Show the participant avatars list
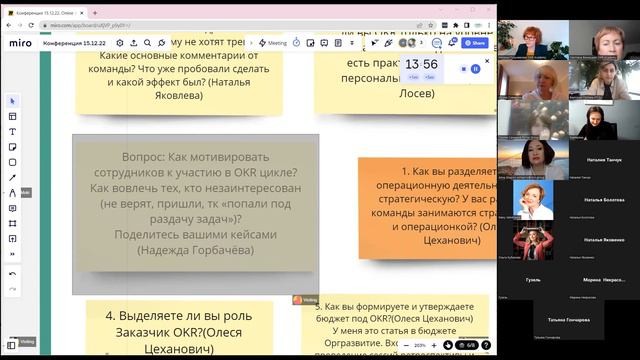The height and width of the screenshot is (360, 640). point(411,43)
